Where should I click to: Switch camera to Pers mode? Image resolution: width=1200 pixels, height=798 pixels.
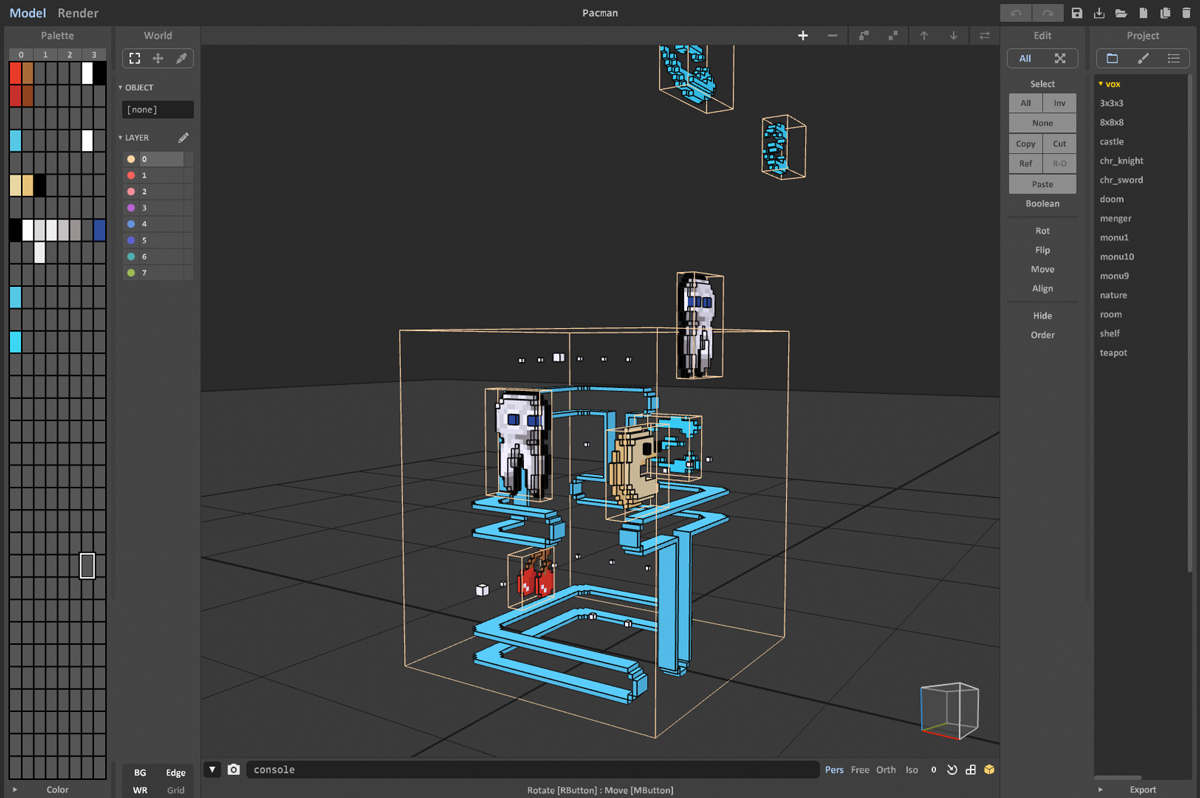coord(834,770)
